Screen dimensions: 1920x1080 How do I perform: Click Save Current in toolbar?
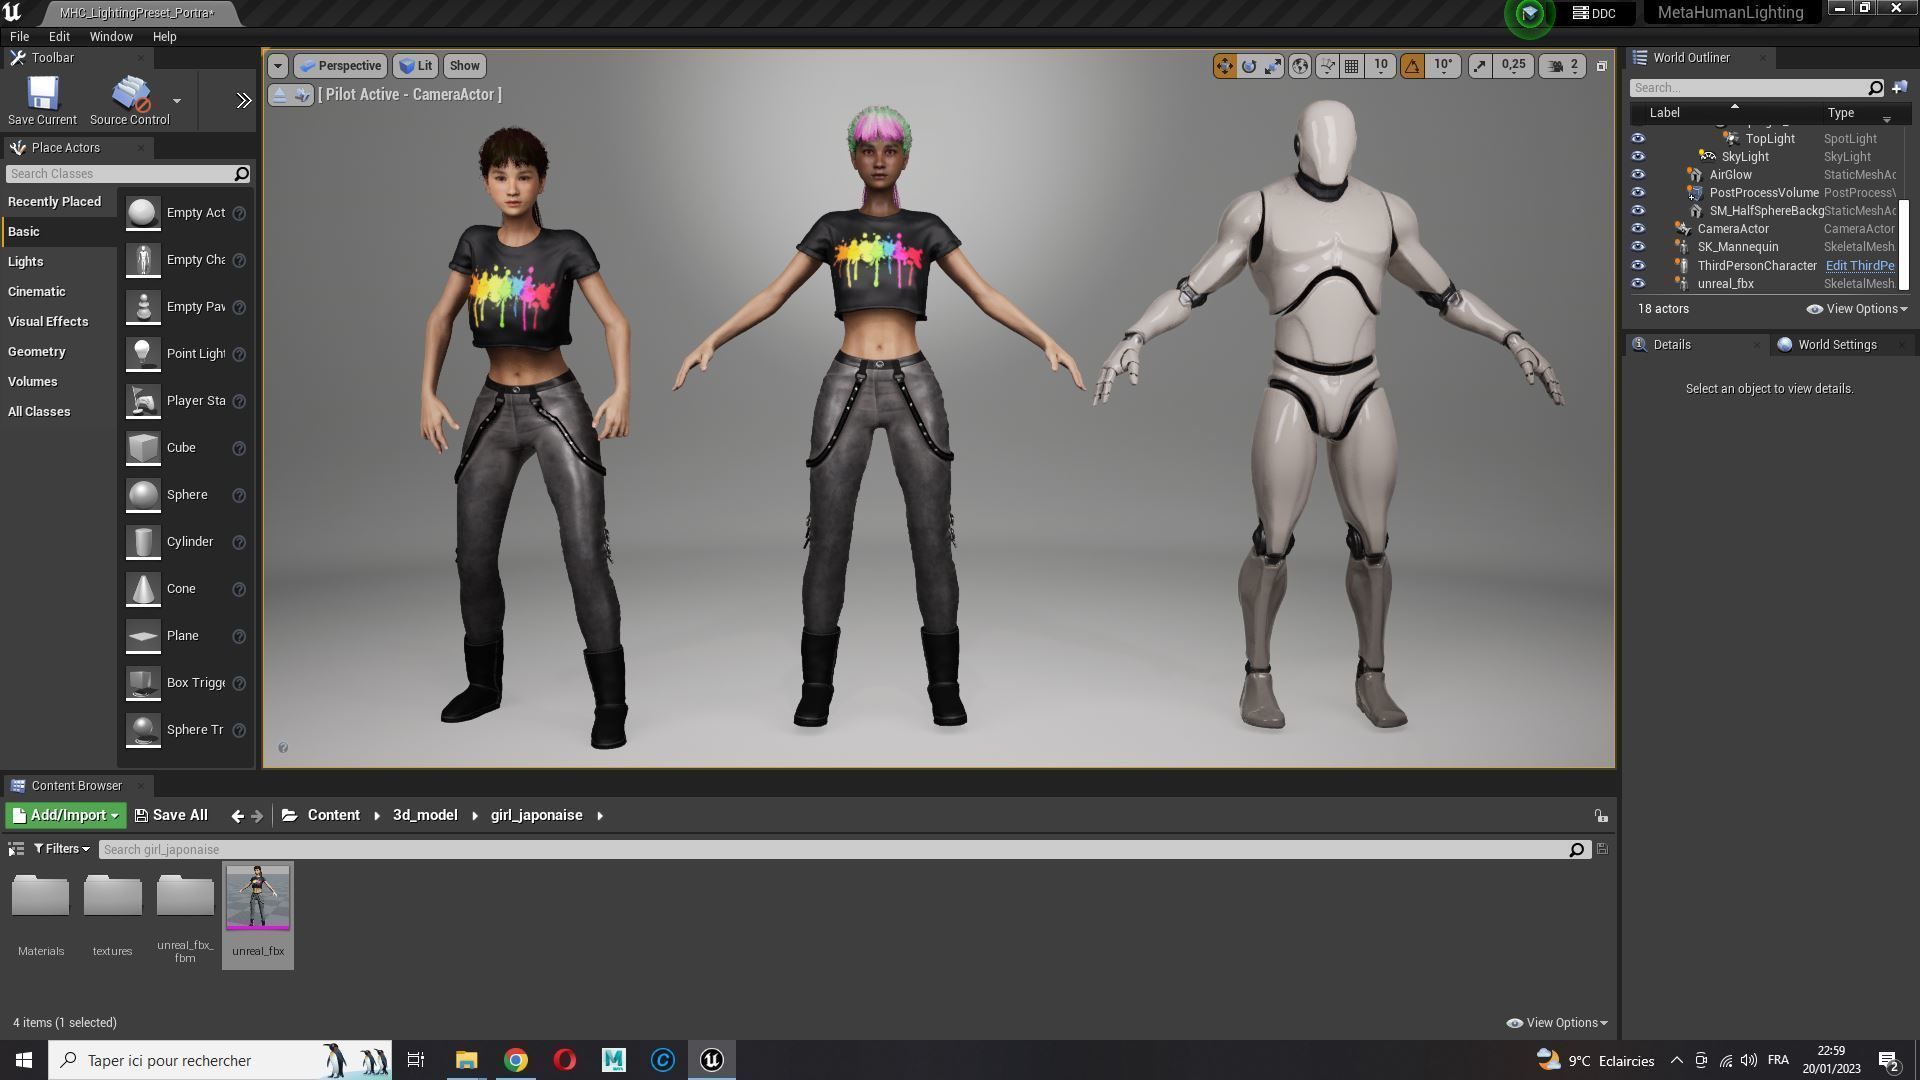[42, 101]
